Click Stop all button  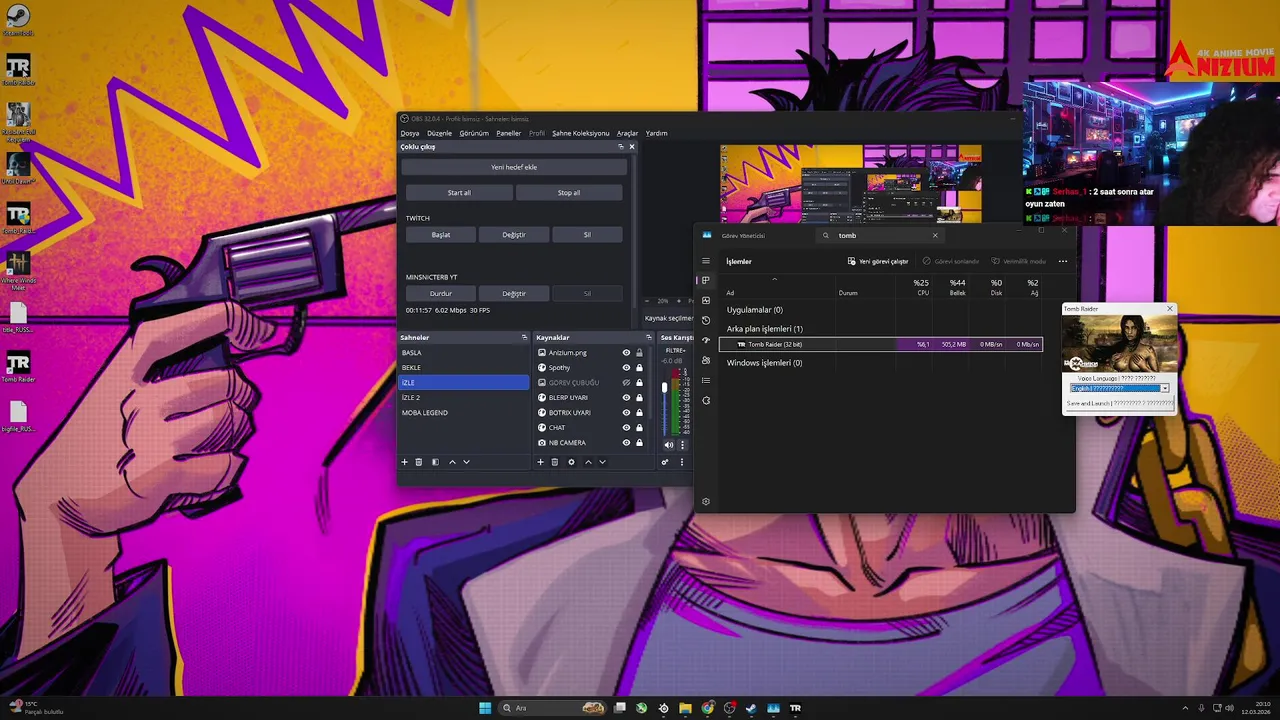pos(569,193)
